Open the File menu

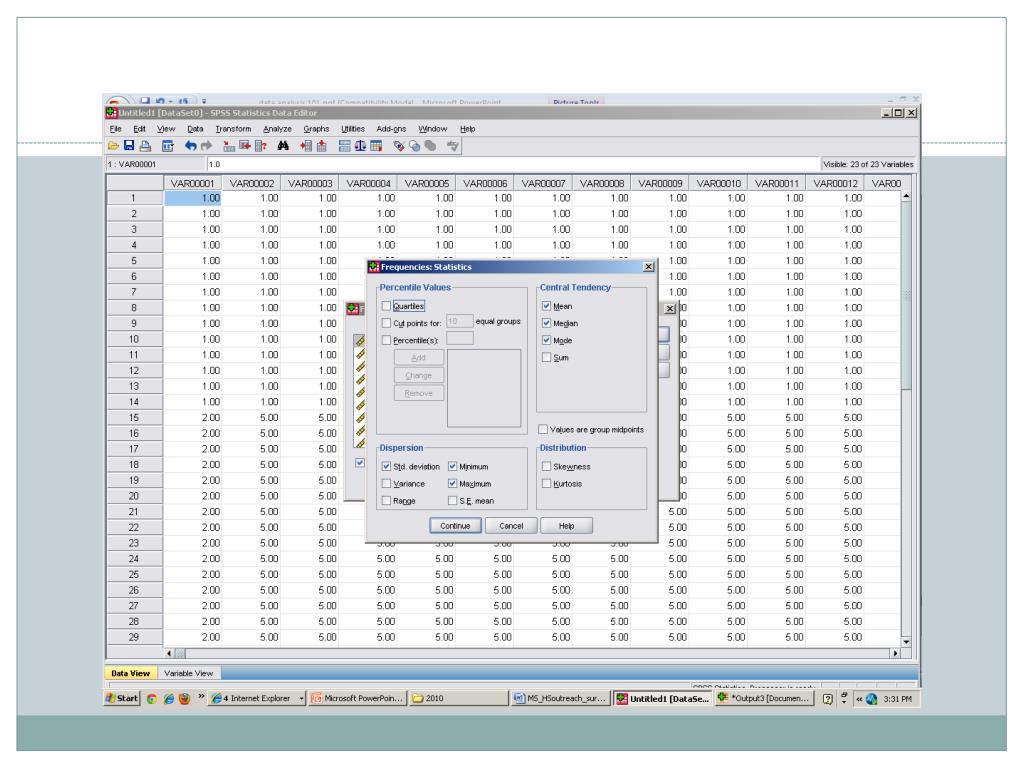(116, 129)
